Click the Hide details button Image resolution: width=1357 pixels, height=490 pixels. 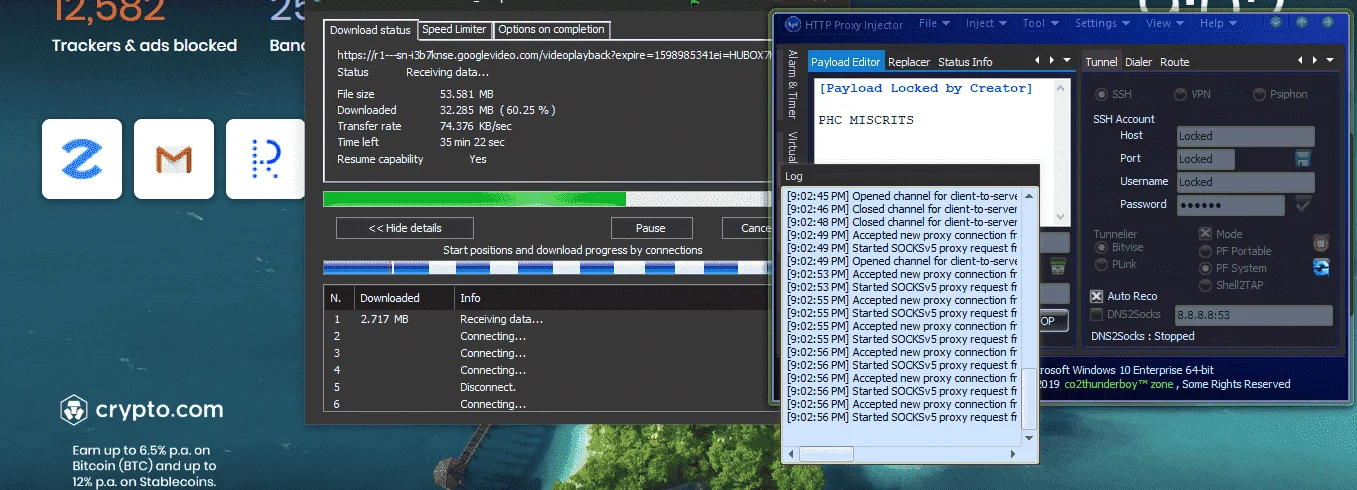coord(405,228)
